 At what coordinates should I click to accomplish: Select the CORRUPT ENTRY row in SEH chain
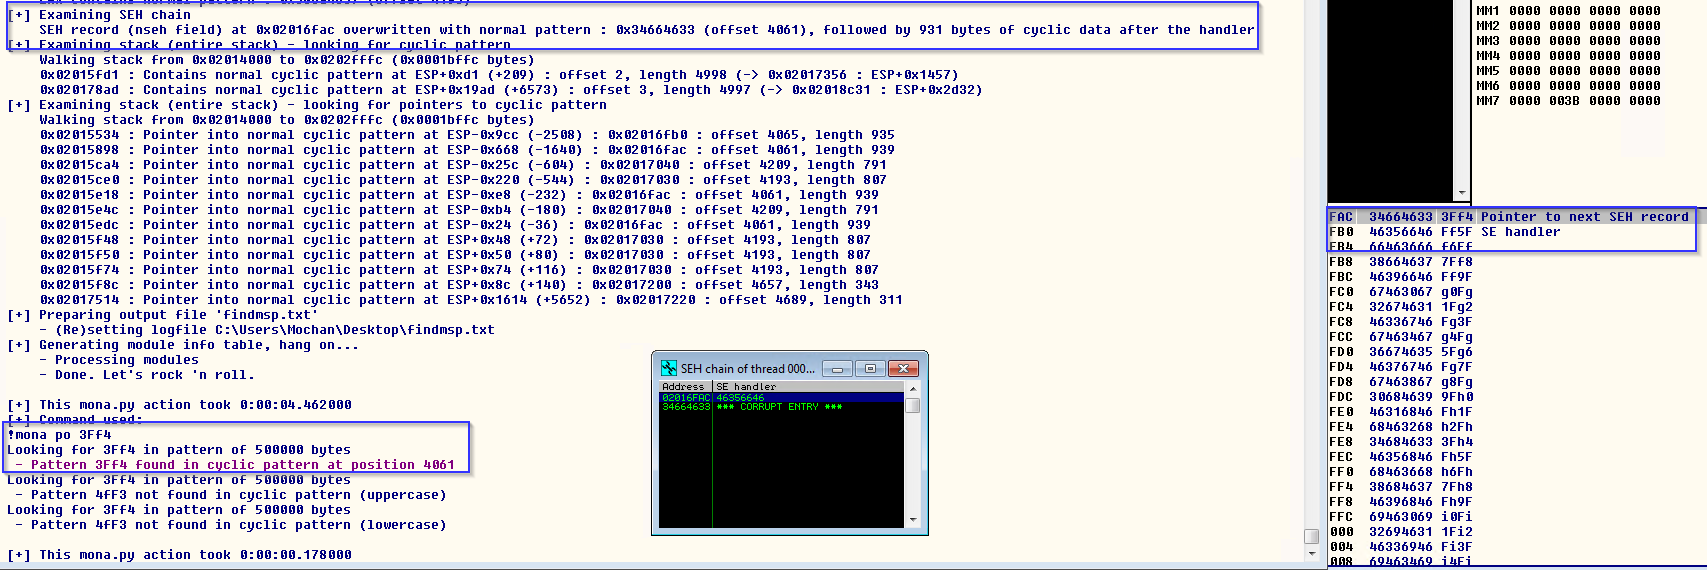(778, 407)
